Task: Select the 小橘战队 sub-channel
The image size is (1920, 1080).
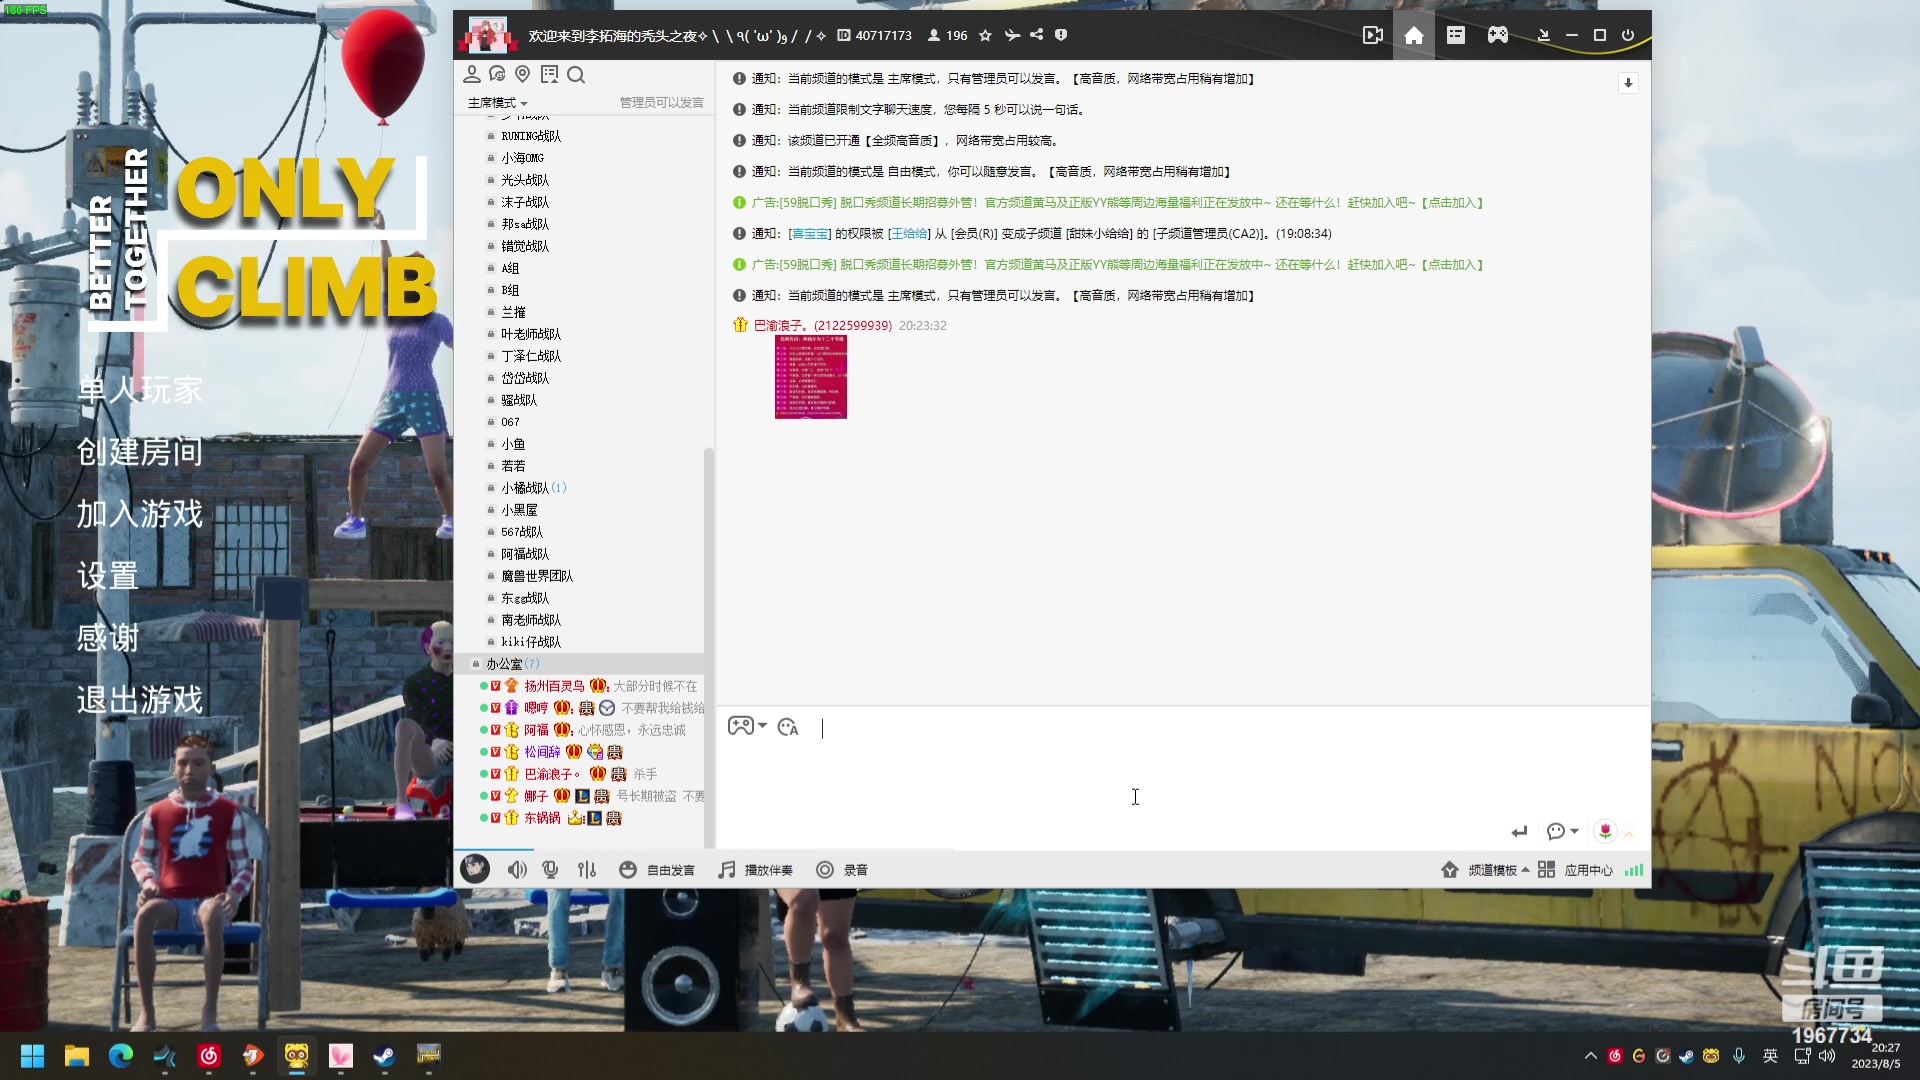Action: coord(525,488)
